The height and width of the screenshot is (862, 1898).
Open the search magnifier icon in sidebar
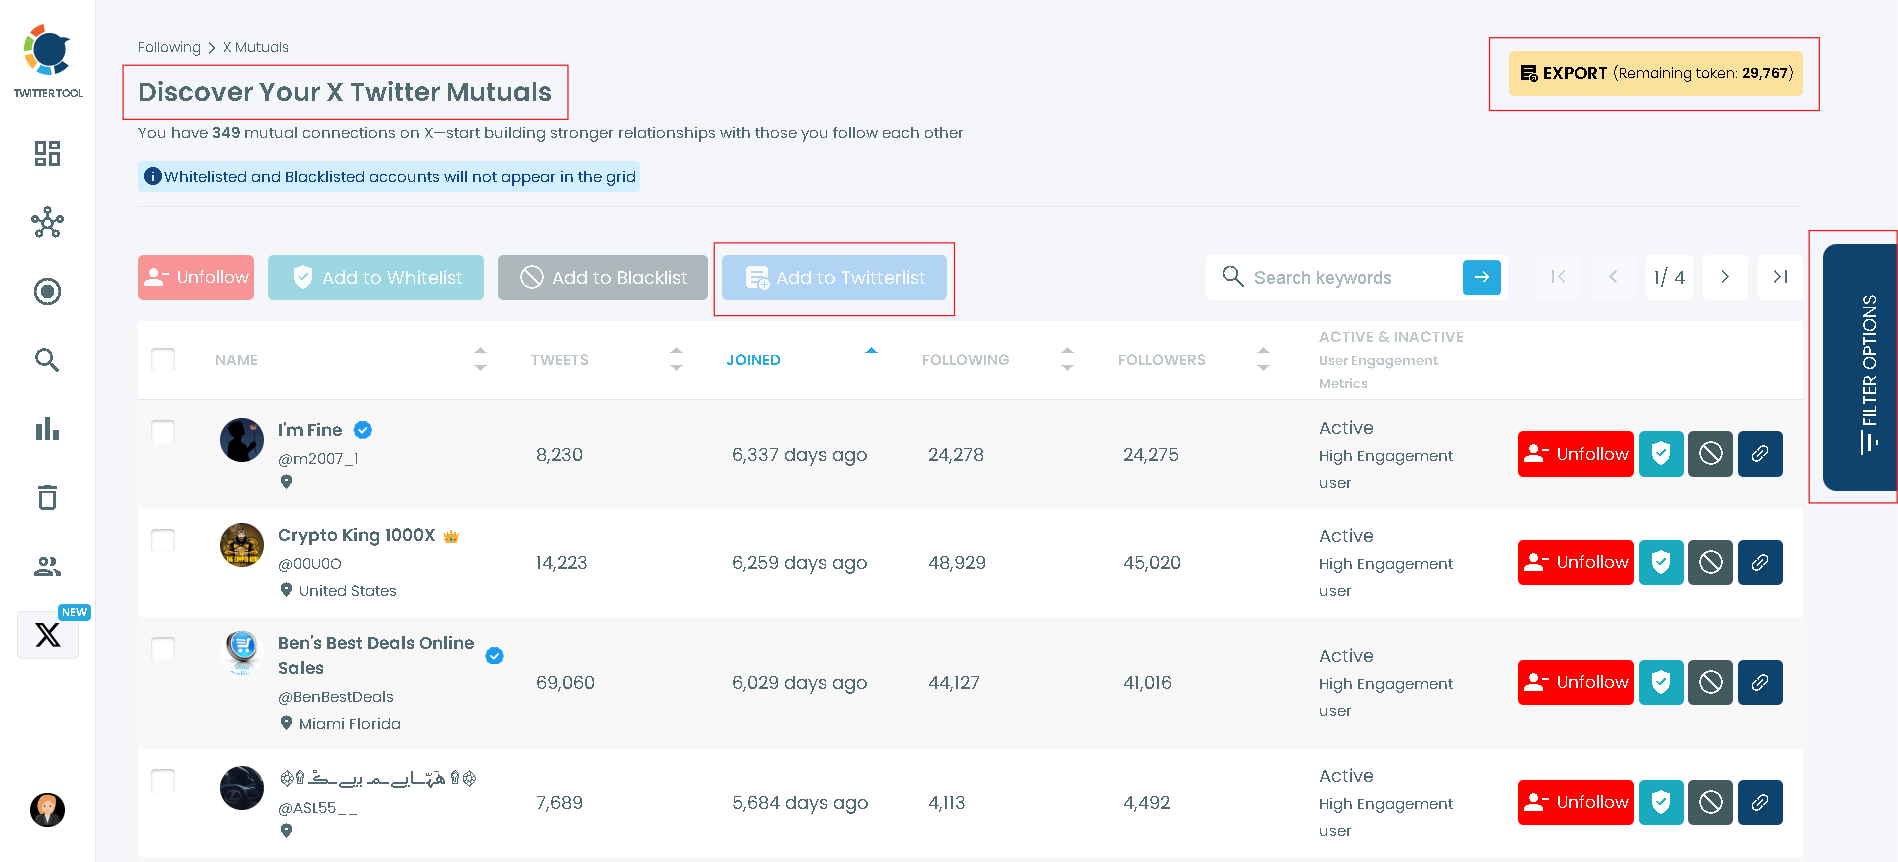coord(47,360)
